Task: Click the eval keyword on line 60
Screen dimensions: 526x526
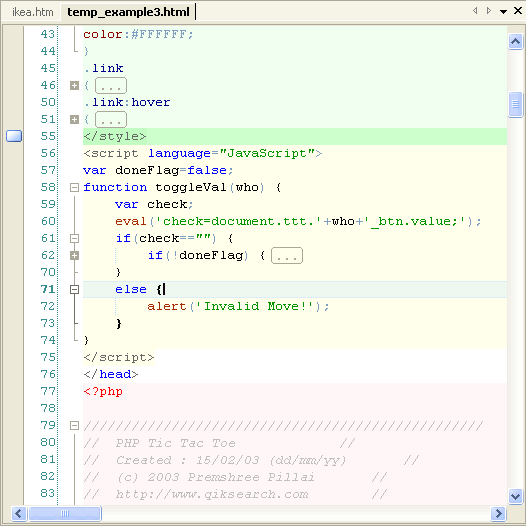Action: [131, 221]
